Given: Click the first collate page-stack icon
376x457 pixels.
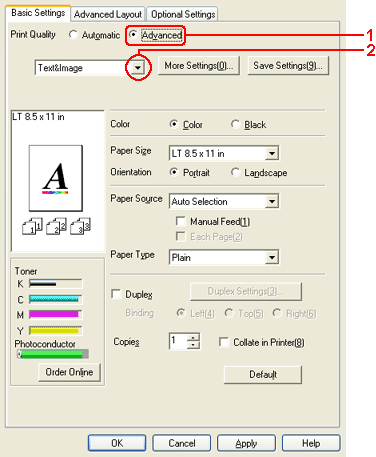Looking at the screenshot, I should pos(32,226).
